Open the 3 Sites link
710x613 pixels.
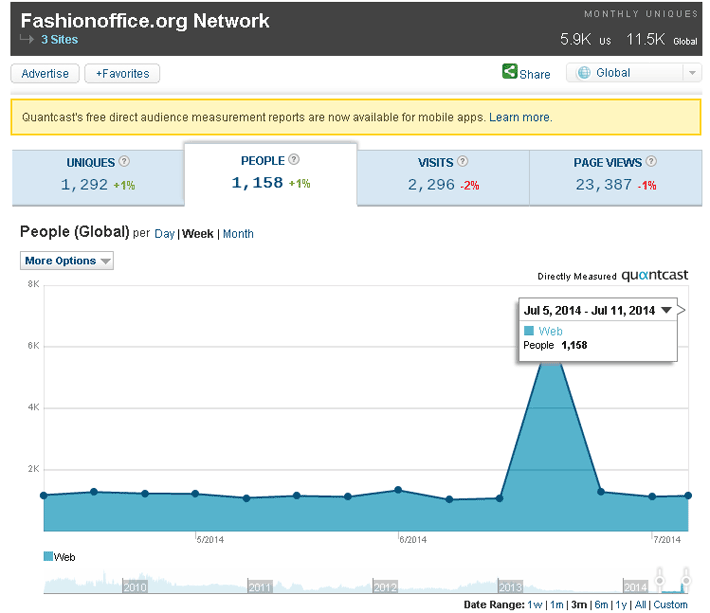(x=59, y=40)
